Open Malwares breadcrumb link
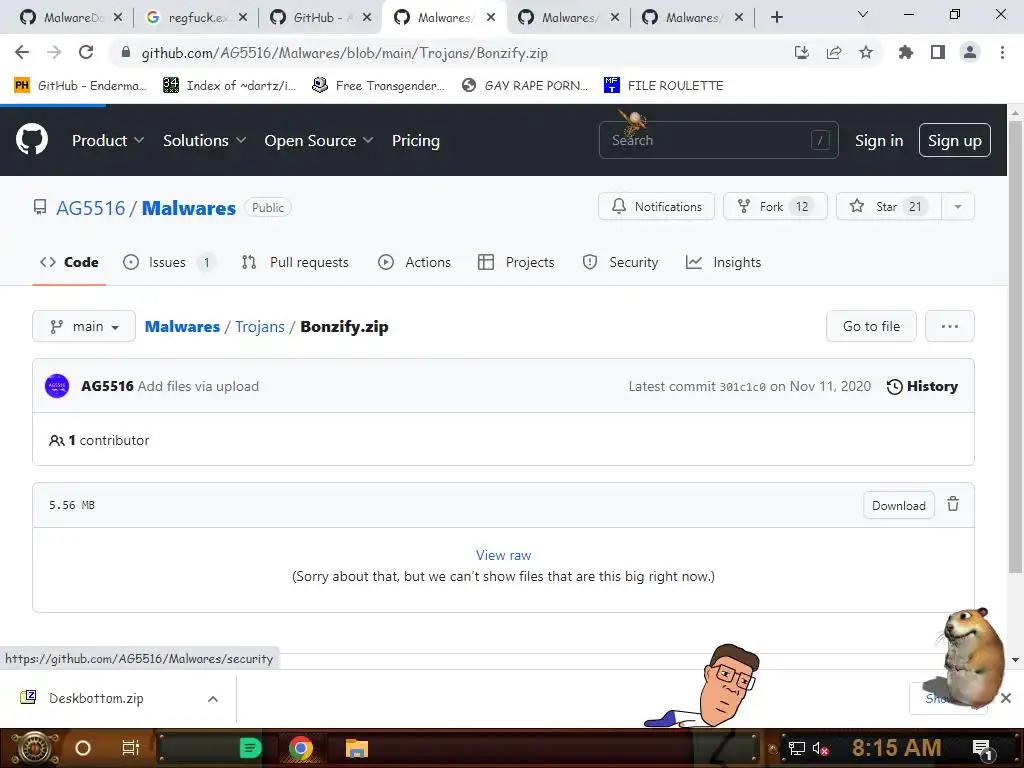The height and width of the screenshot is (768, 1024). click(x=182, y=327)
